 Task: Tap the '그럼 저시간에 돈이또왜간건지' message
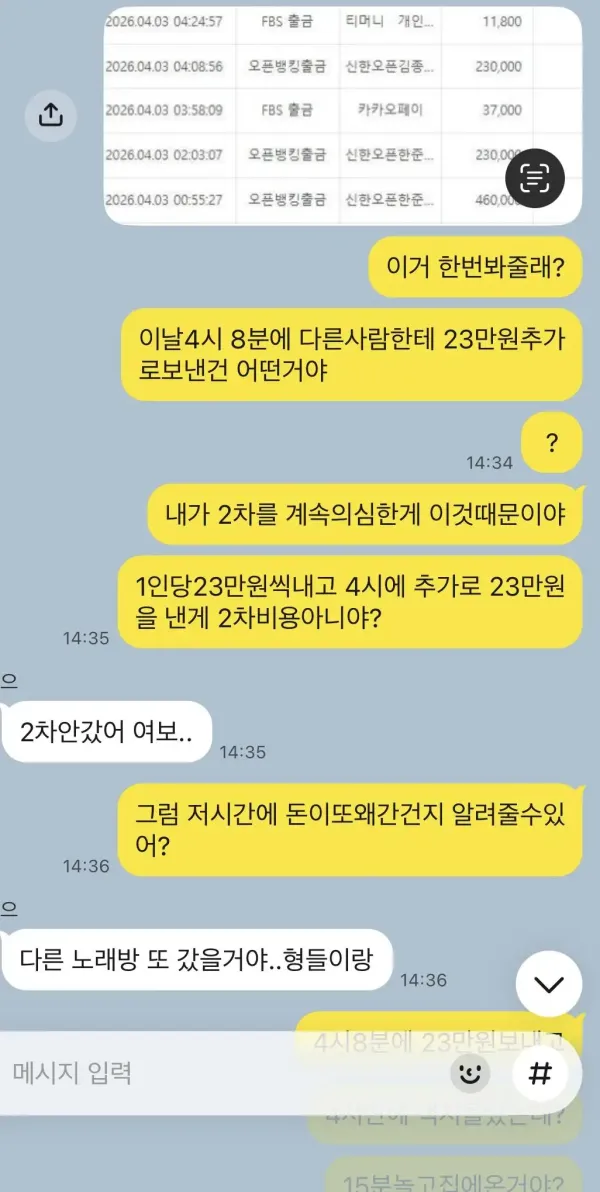(352, 829)
